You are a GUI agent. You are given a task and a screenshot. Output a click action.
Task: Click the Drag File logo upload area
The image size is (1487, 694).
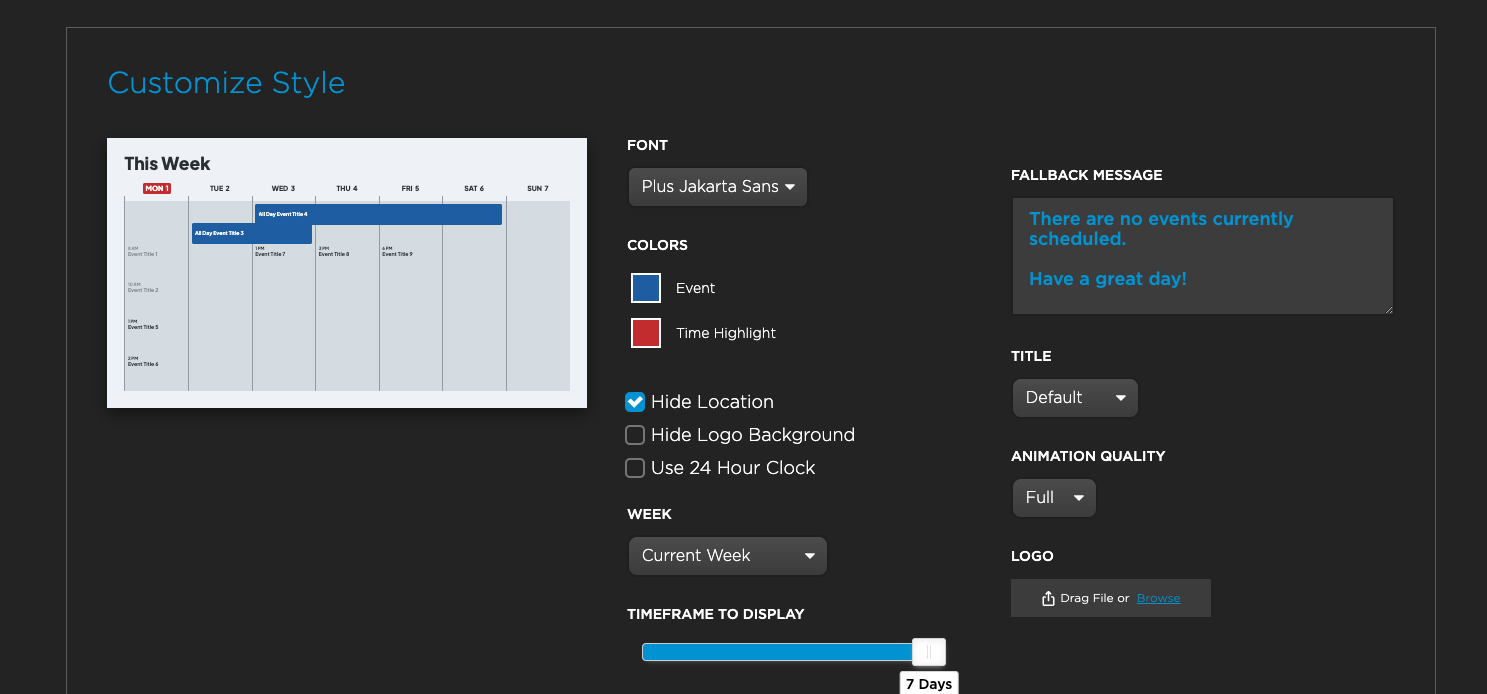(x=1094, y=598)
